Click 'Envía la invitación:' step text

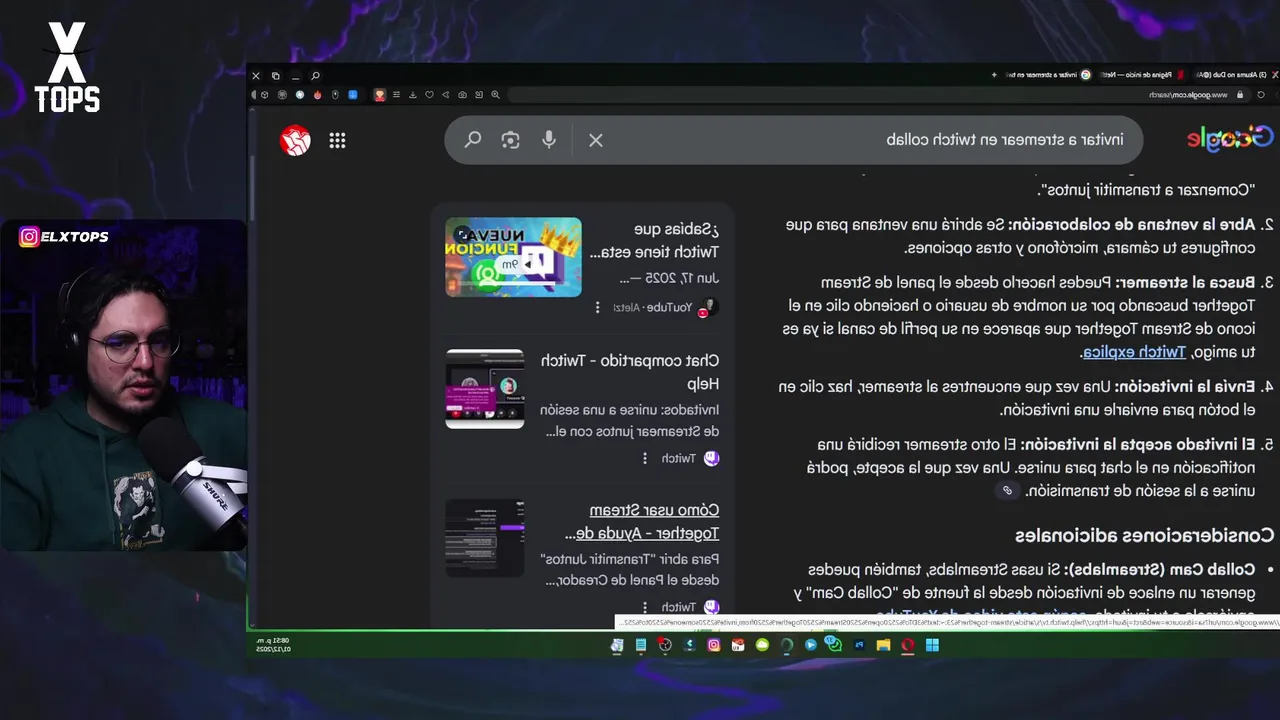[x=1183, y=386]
